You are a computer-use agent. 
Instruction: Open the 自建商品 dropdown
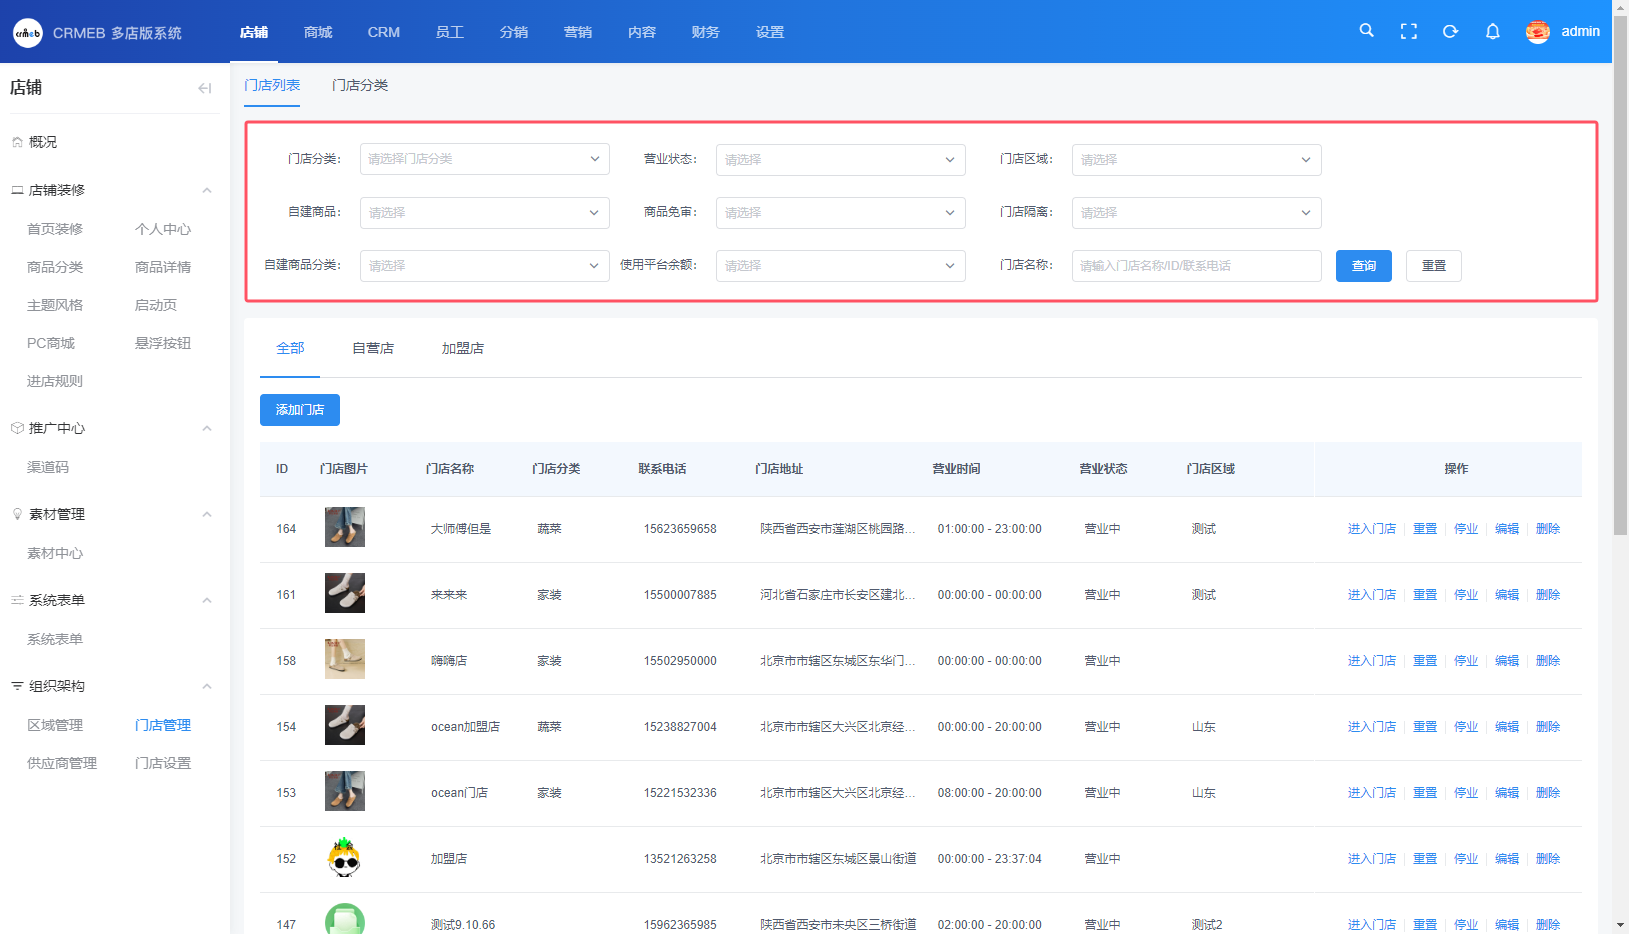(x=485, y=213)
